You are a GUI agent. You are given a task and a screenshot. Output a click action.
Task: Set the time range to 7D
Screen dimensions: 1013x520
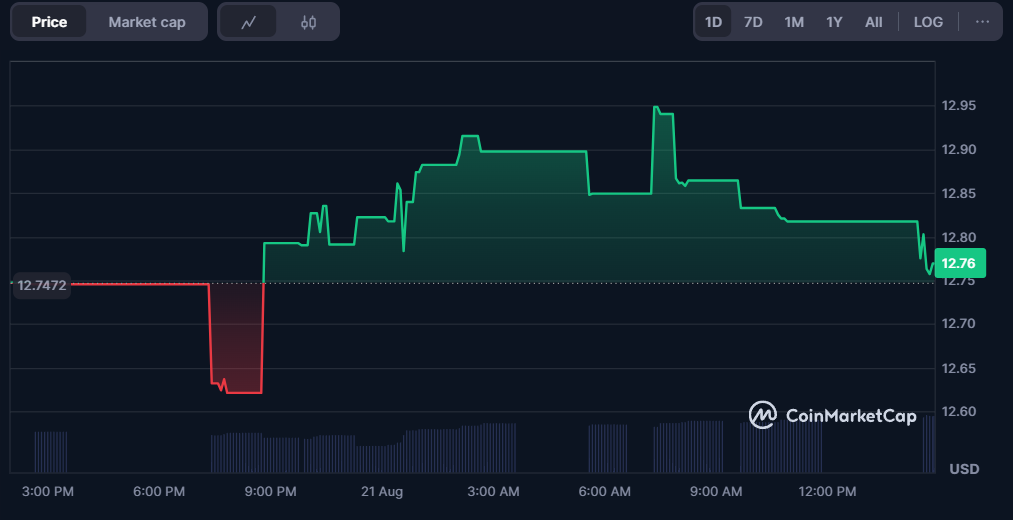click(753, 22)
